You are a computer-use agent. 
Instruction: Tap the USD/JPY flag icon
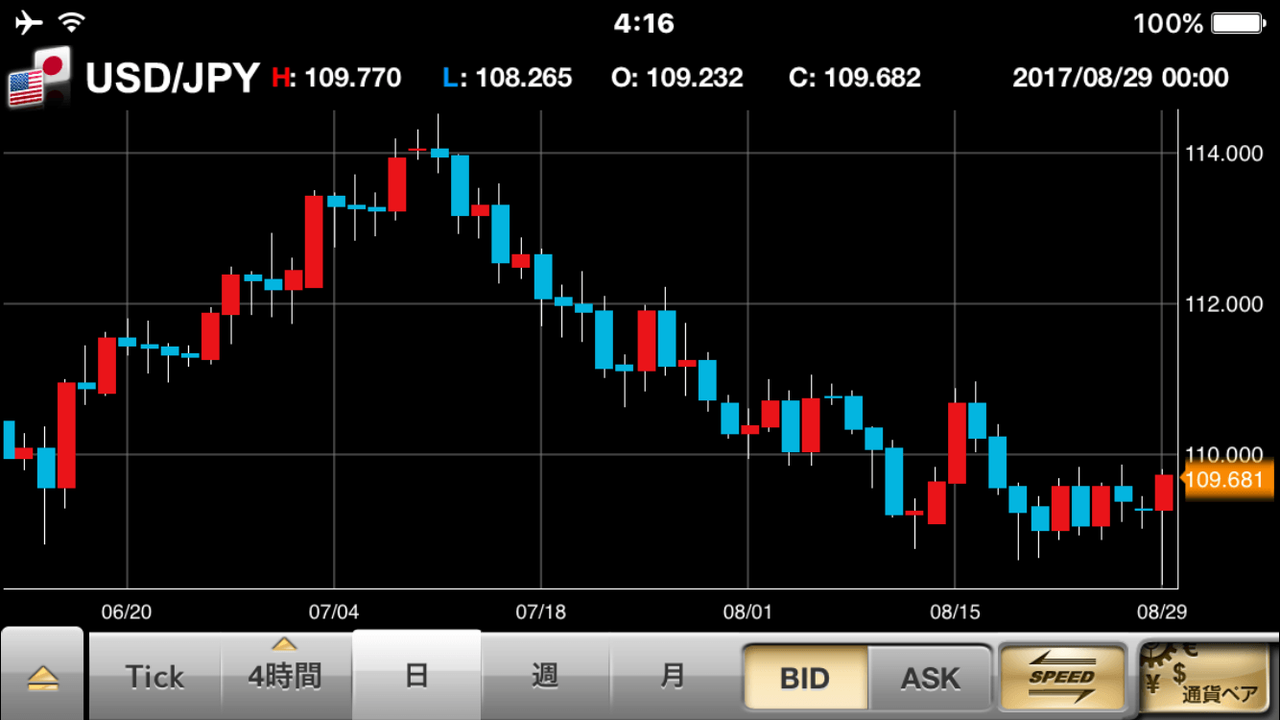39,76
